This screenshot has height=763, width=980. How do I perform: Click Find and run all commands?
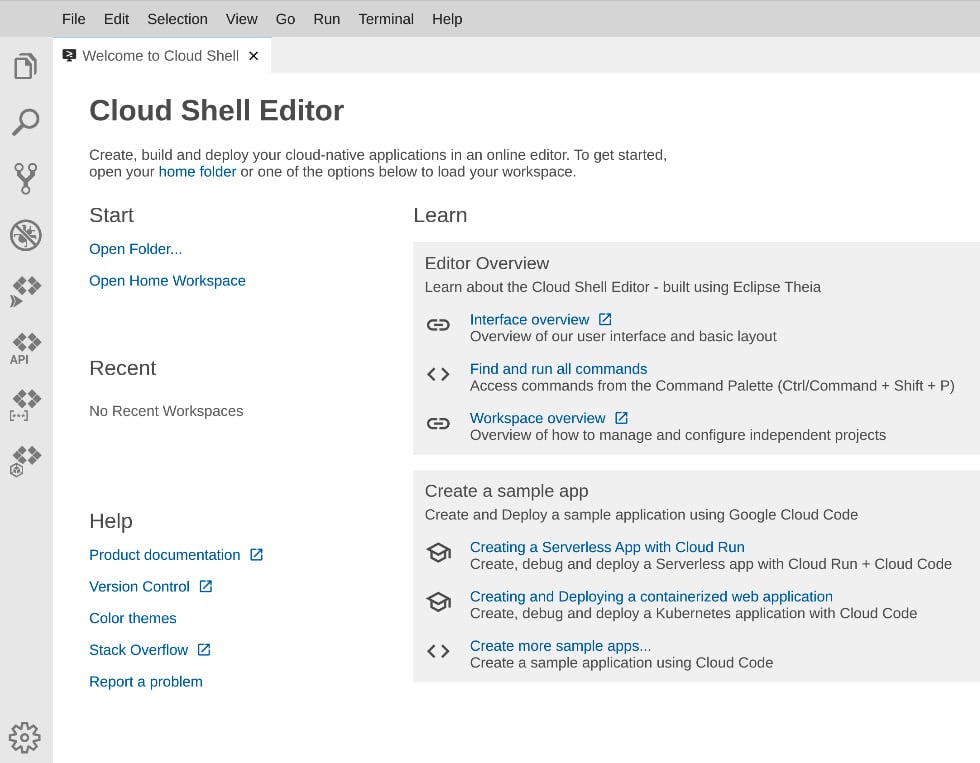(x=559, y=369)
